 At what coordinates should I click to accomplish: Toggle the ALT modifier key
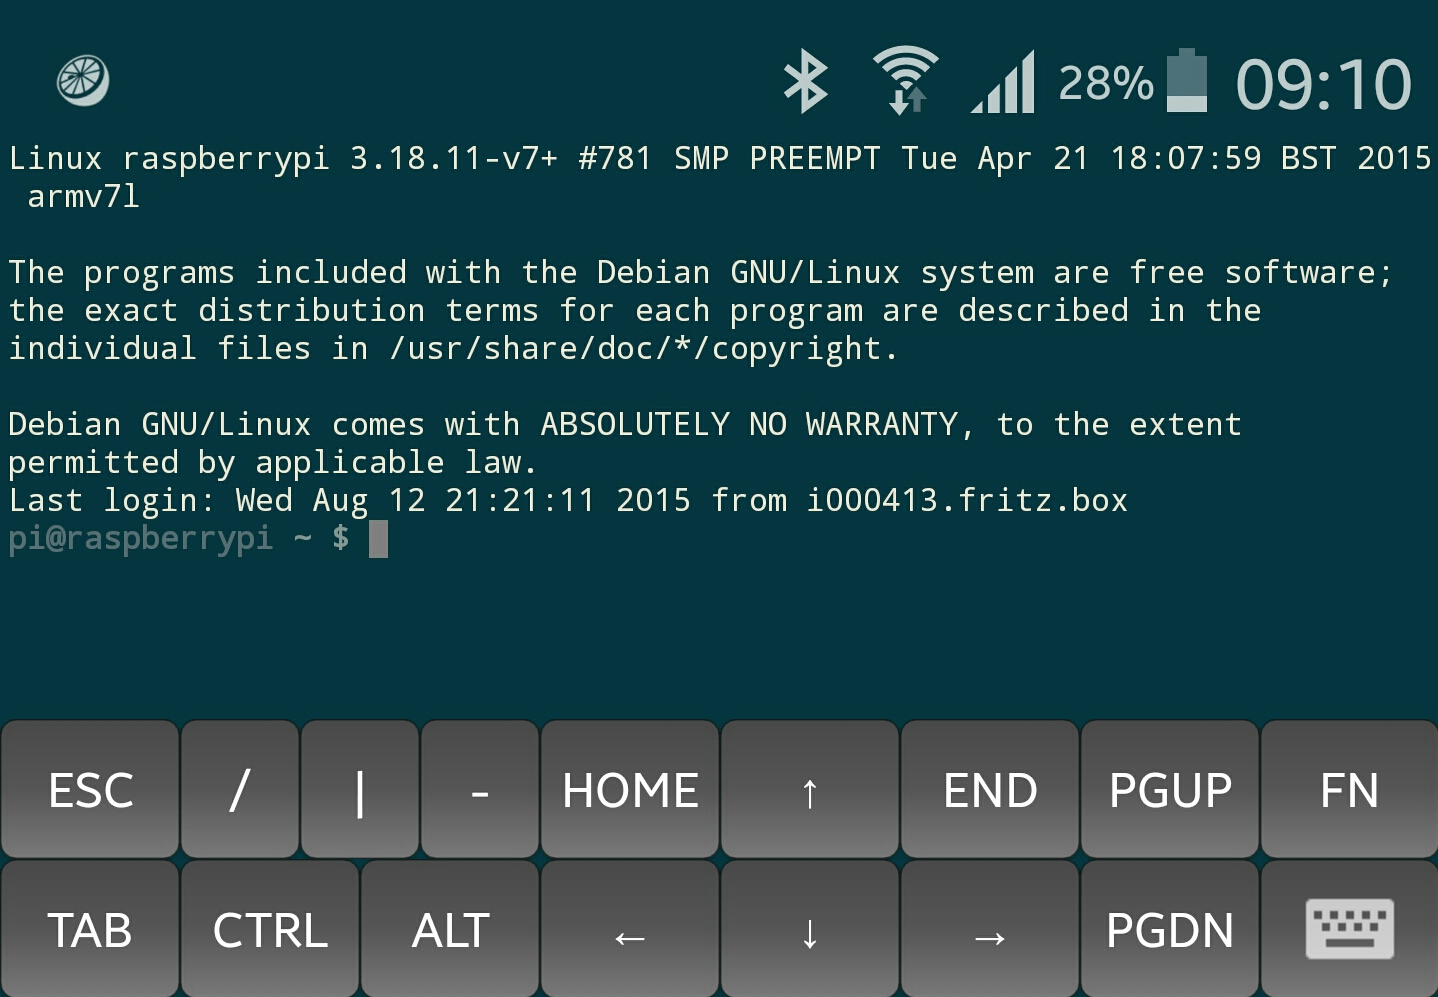pos(450,930)
